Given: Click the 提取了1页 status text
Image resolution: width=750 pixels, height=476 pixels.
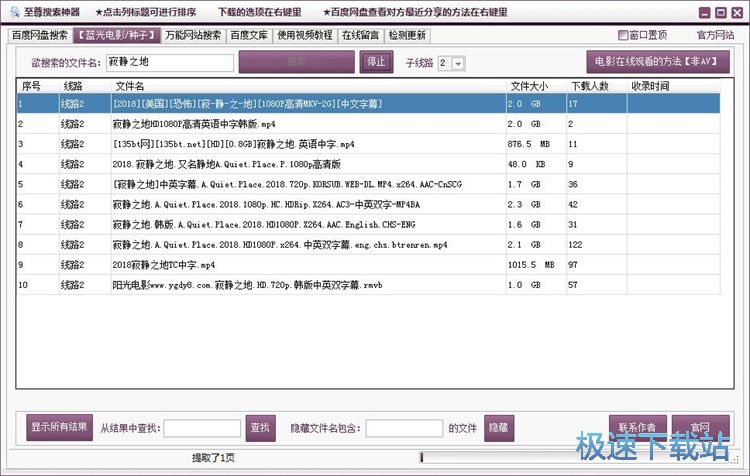Looking at the screenshot, I should point(213,458).
